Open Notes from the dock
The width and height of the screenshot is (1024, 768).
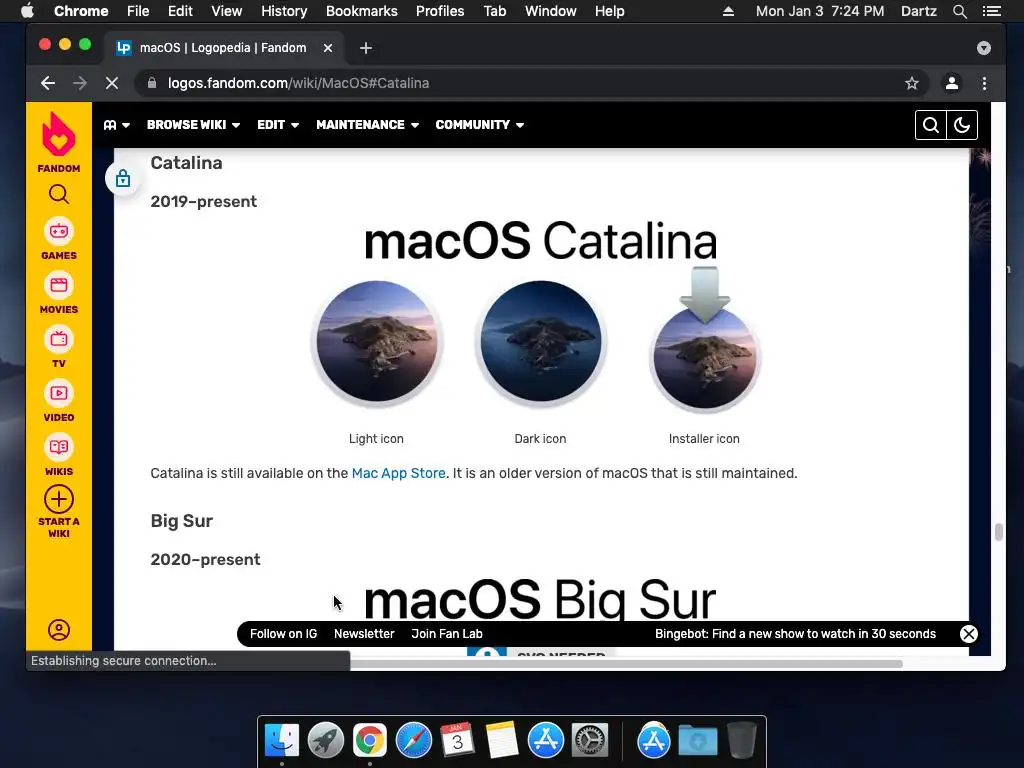pyautogui.click(x=502, y=740)
